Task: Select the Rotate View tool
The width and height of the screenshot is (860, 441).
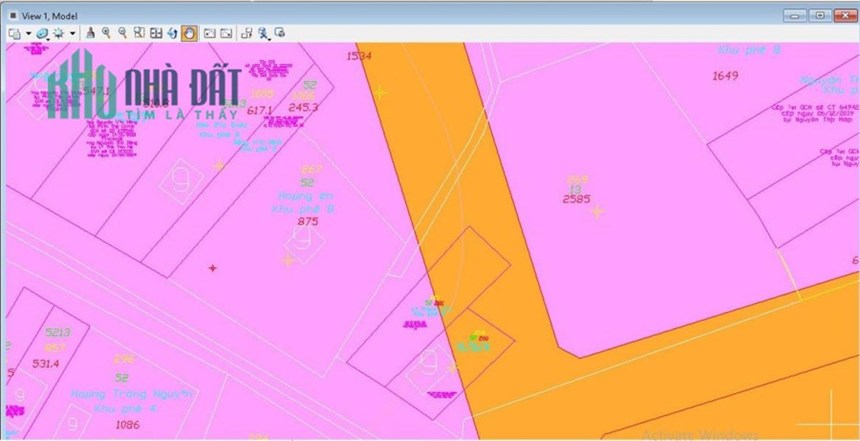Action: click(172, 33)
